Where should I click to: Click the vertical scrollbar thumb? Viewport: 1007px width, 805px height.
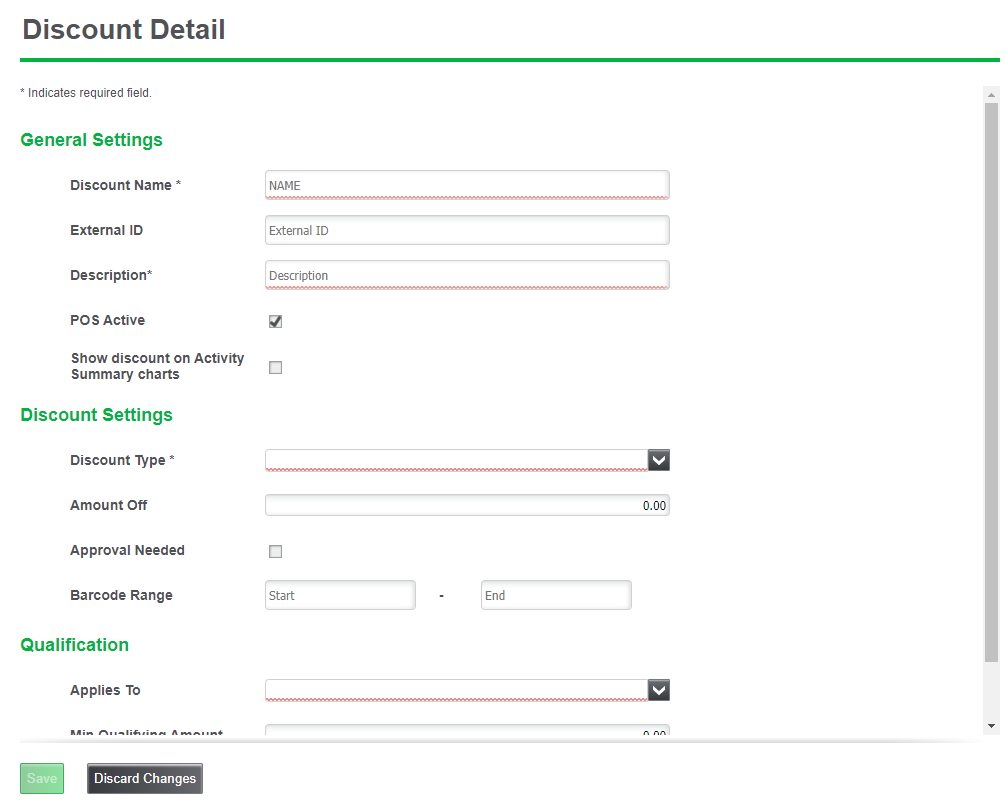[x=991, y=380]
